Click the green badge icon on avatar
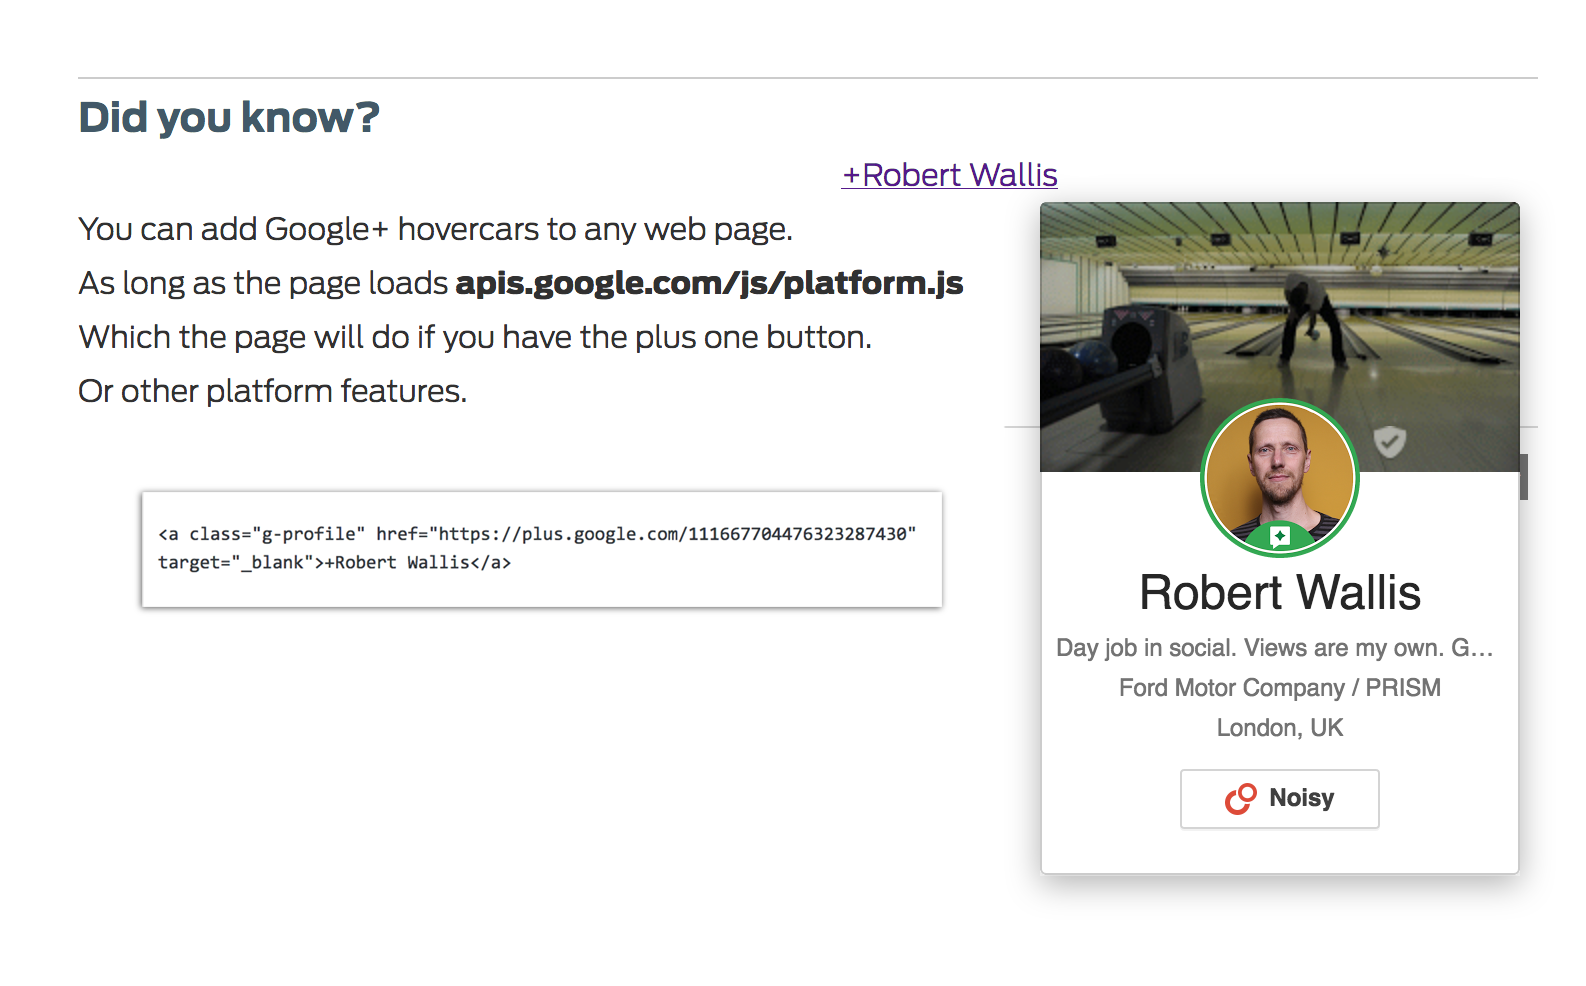 (x=1279, y=537)
